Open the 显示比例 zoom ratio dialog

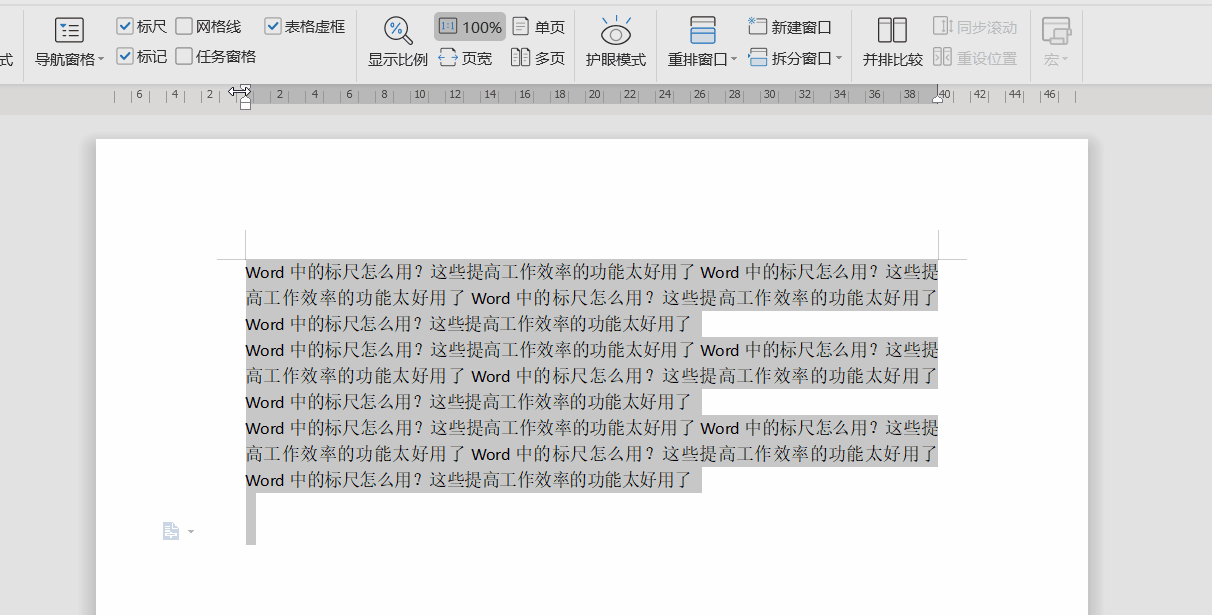click(398, 43)
